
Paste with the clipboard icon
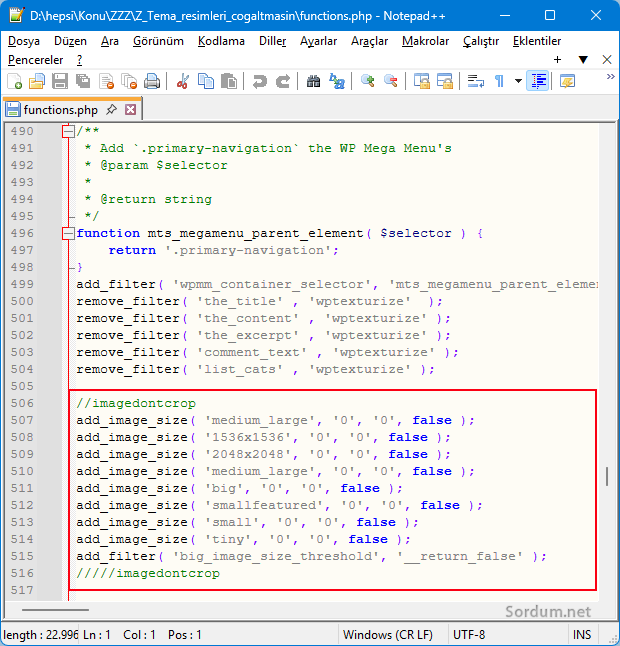tap(229, 81)
